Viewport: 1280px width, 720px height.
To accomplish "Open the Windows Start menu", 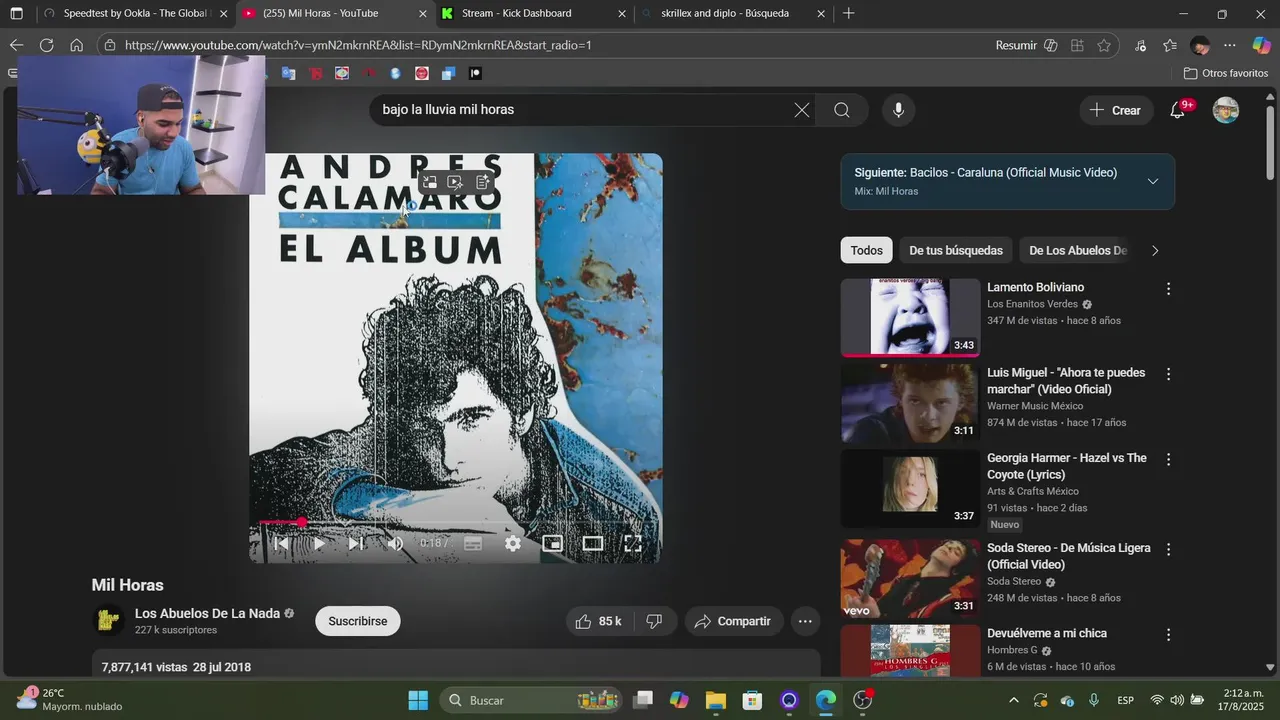I will click(x=418, y=700).
